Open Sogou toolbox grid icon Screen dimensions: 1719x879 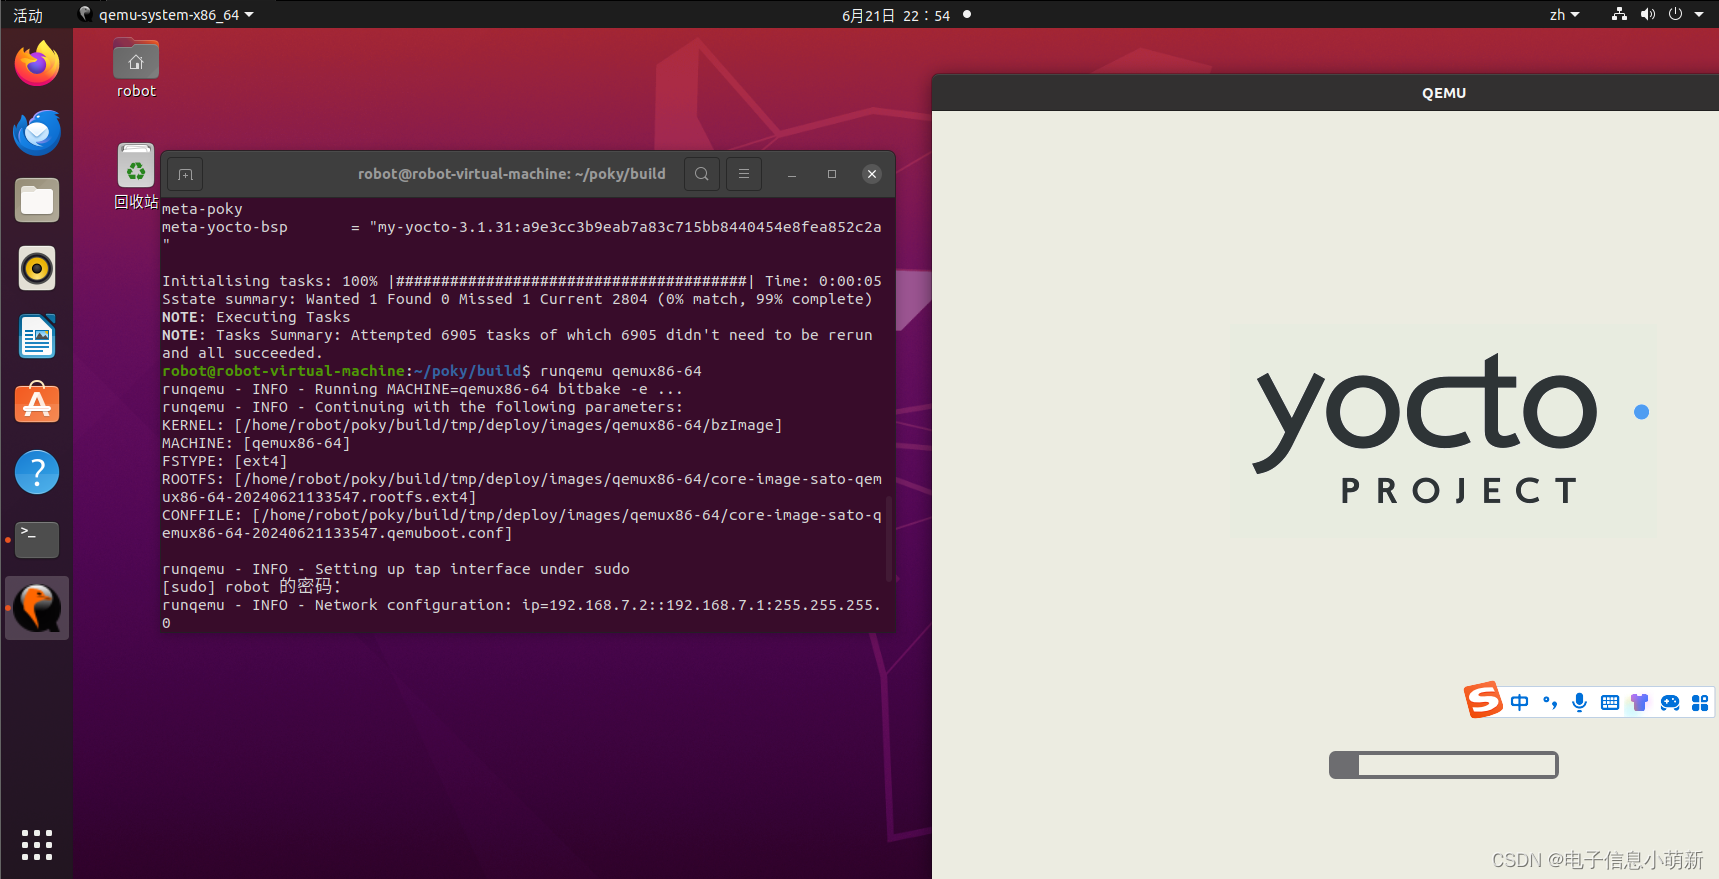coord(1700,702)
